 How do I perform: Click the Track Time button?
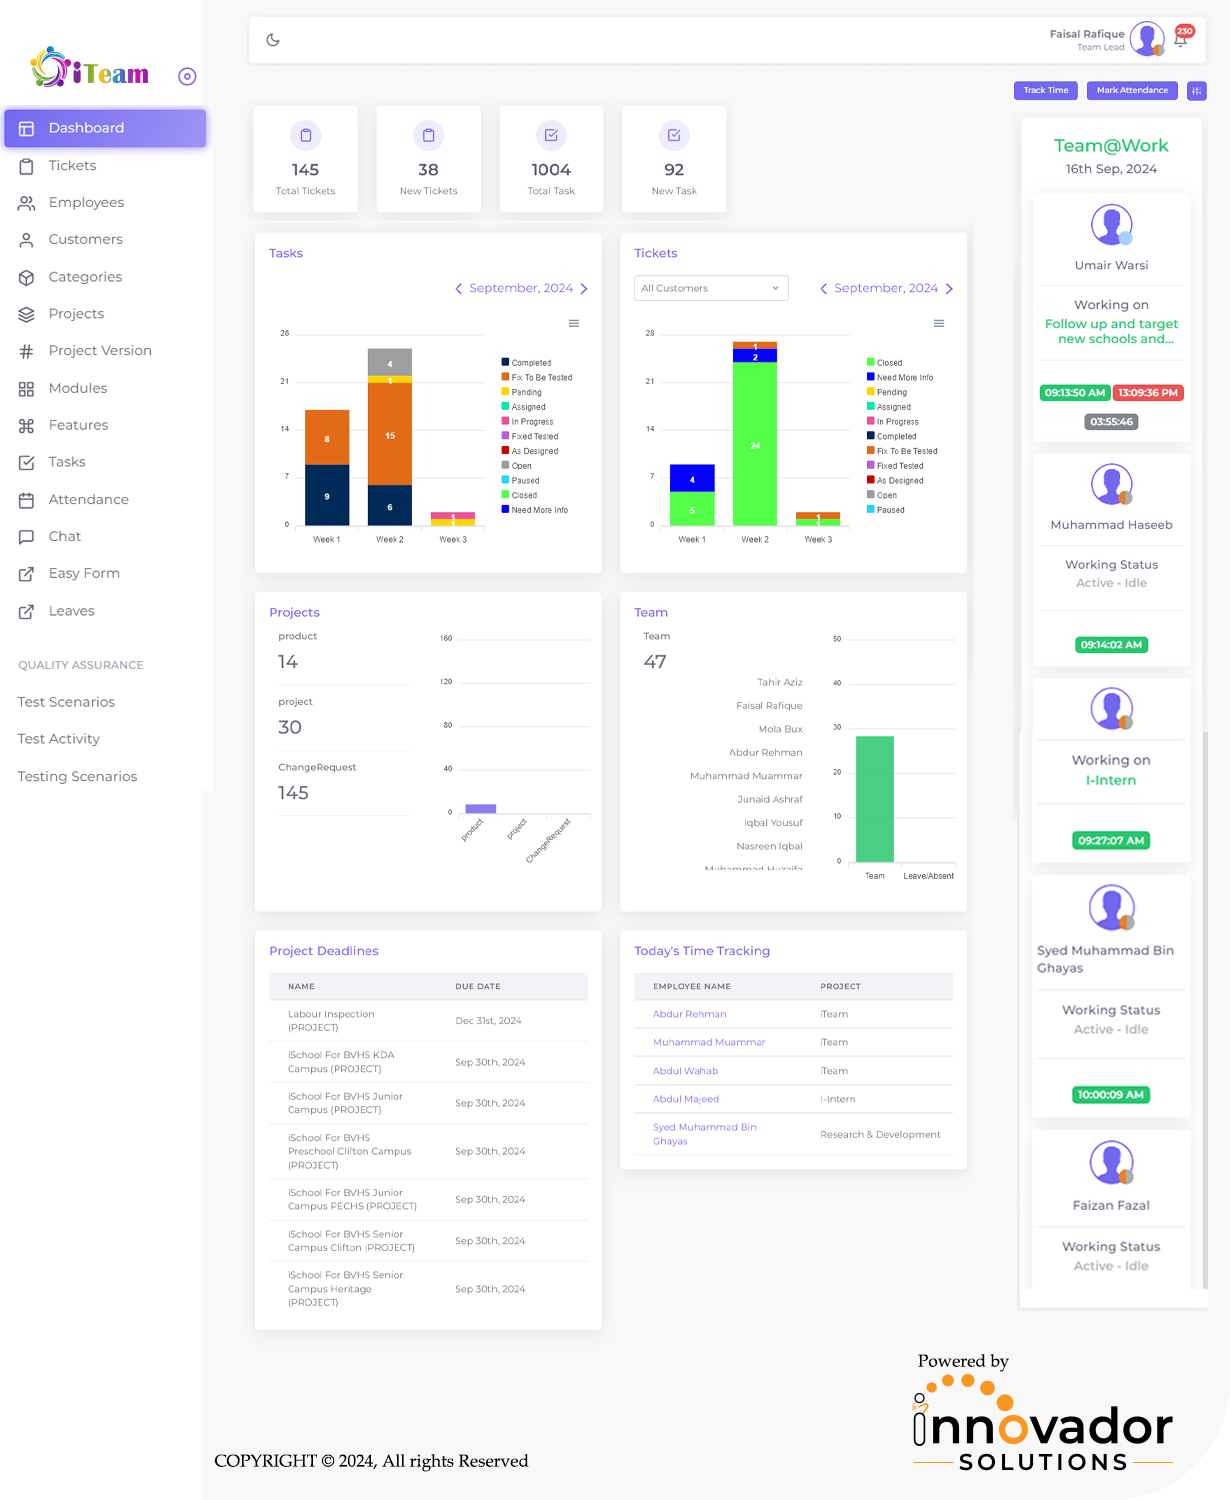tap(1045, 90)
